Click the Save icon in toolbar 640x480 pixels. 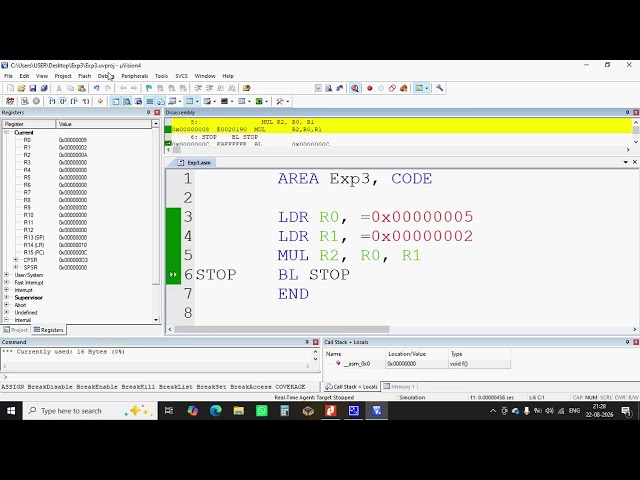point(33,88)
